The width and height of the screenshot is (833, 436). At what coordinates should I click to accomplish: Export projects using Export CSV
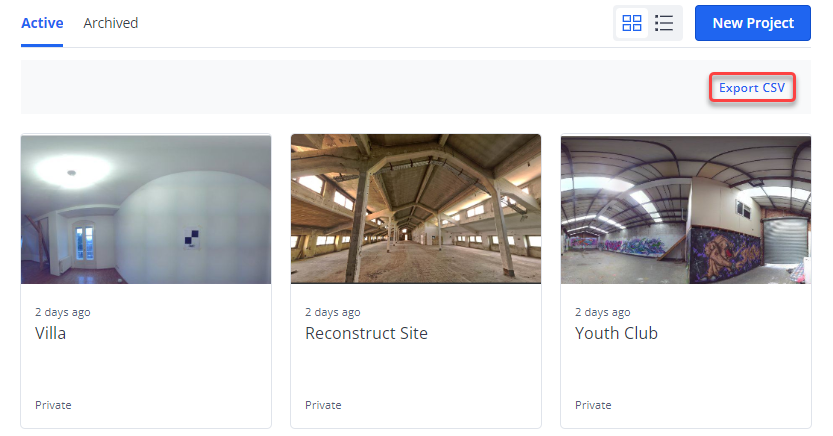tap(752, 88)
